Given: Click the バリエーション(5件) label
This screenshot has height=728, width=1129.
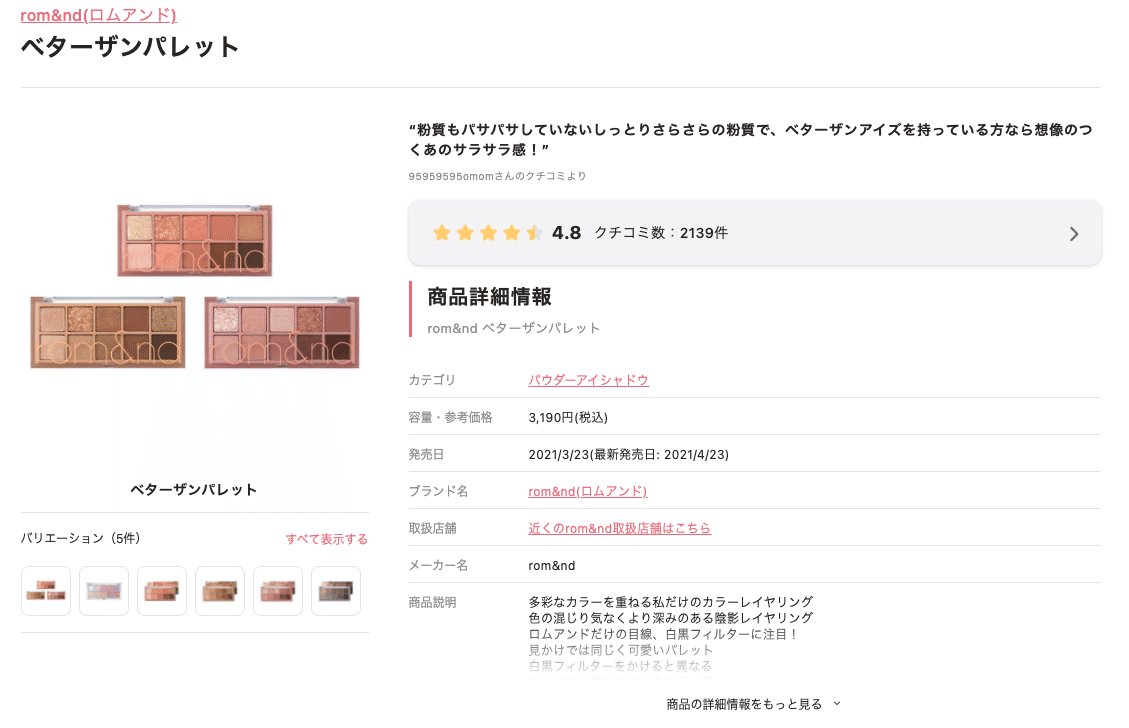Looking at the screenshot, I should pyautogui.click(x=81, y=539).
